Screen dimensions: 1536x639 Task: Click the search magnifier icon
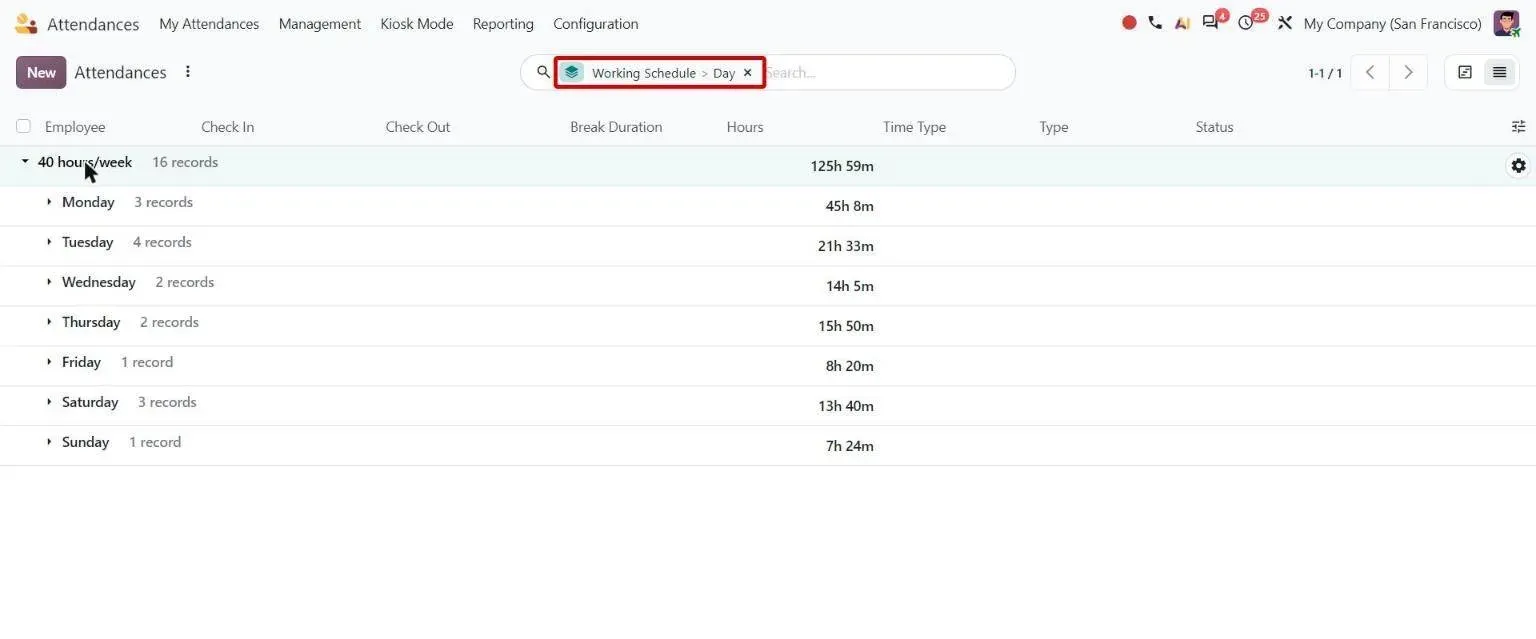[543, 72]
